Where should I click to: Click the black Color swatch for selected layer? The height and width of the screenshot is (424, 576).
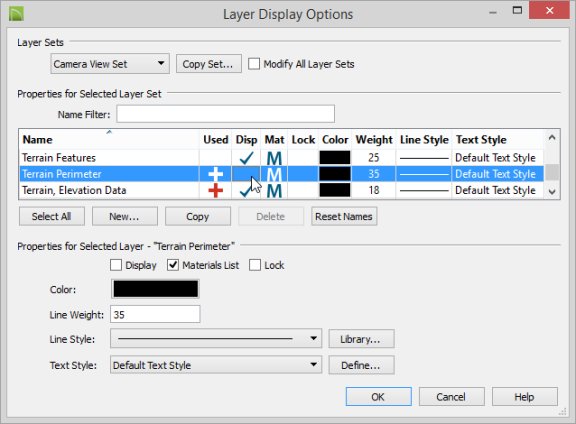point(155,289)
